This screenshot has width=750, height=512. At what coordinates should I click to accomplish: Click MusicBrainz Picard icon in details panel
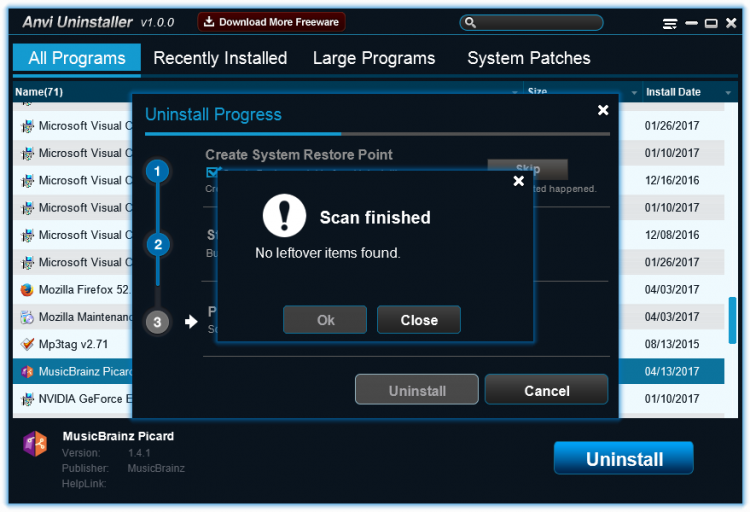coord(35,444)
